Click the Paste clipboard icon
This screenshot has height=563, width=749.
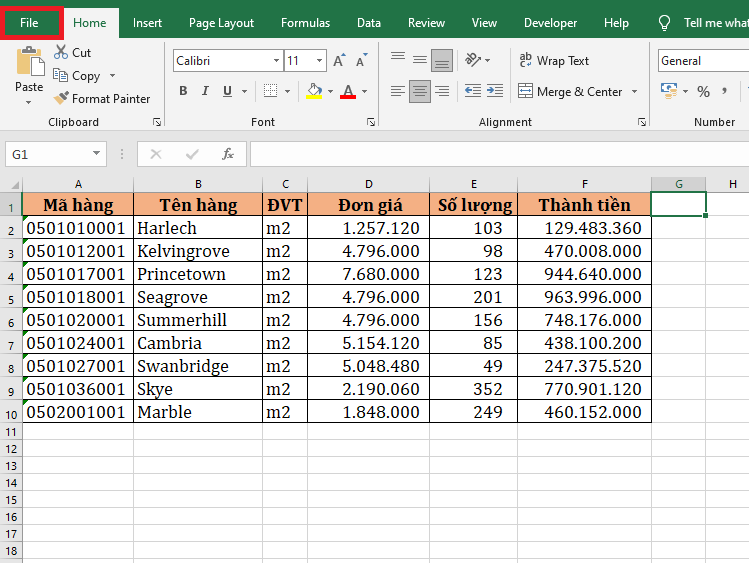(x=29, y=63)
